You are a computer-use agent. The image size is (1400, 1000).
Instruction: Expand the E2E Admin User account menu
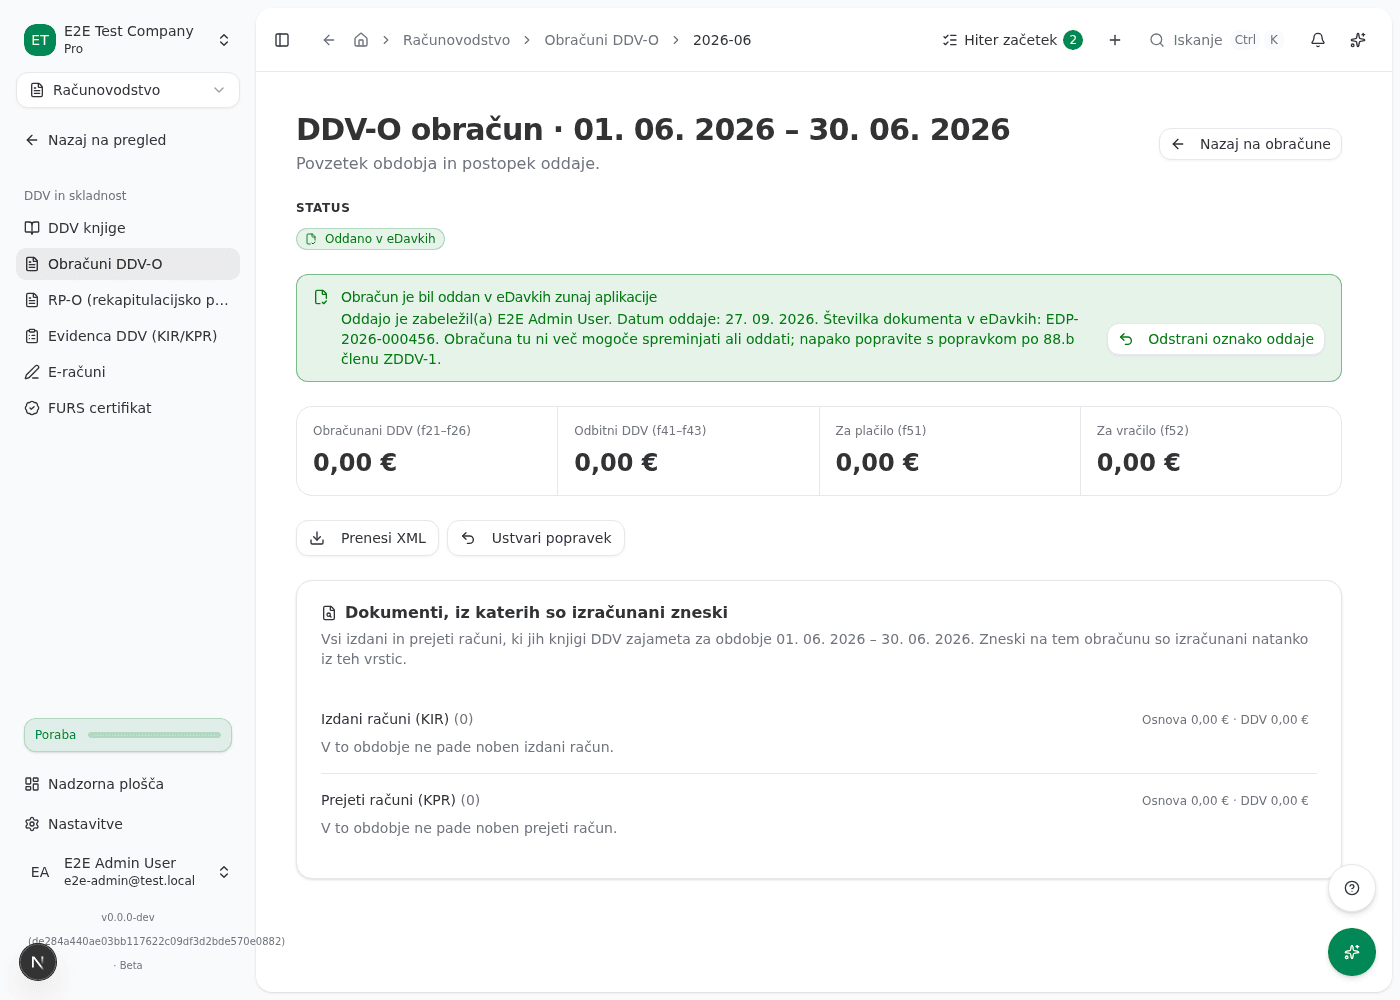128,872
